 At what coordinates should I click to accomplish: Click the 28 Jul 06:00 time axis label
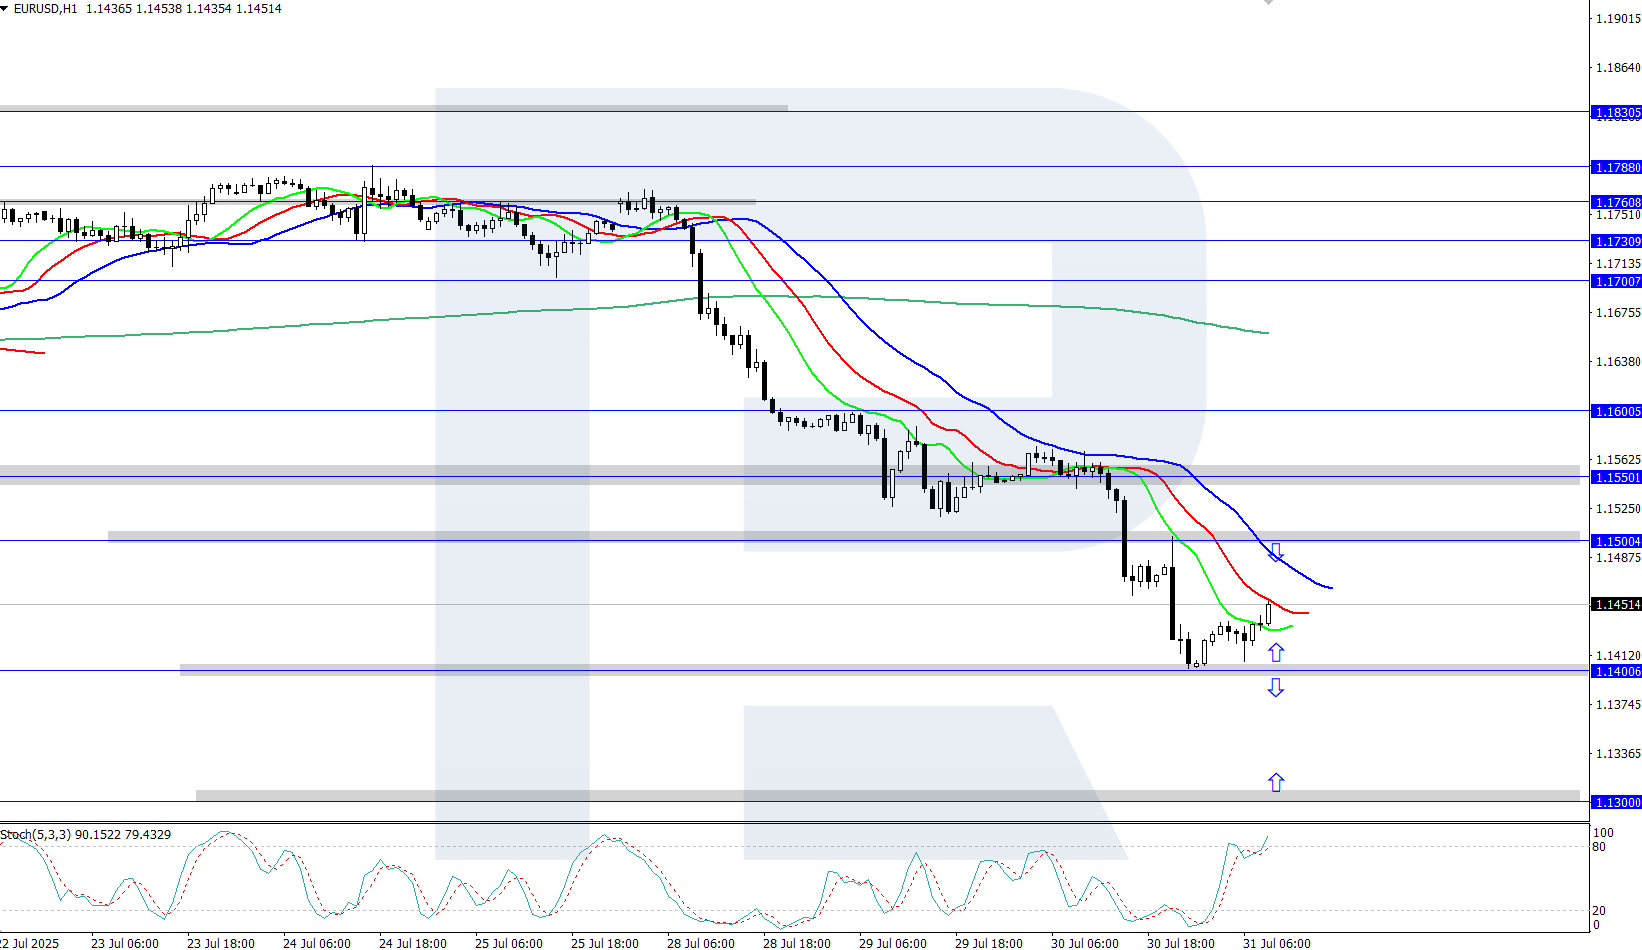point(701,943)
